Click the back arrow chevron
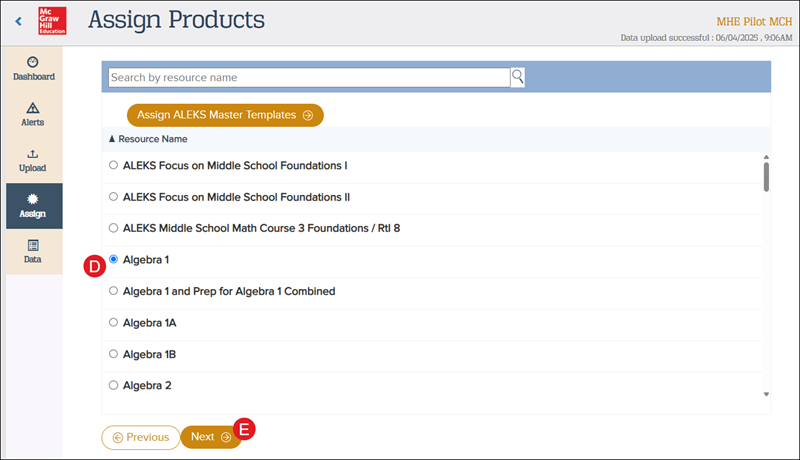This screenshot has height=460, width=800. point(18,20)
